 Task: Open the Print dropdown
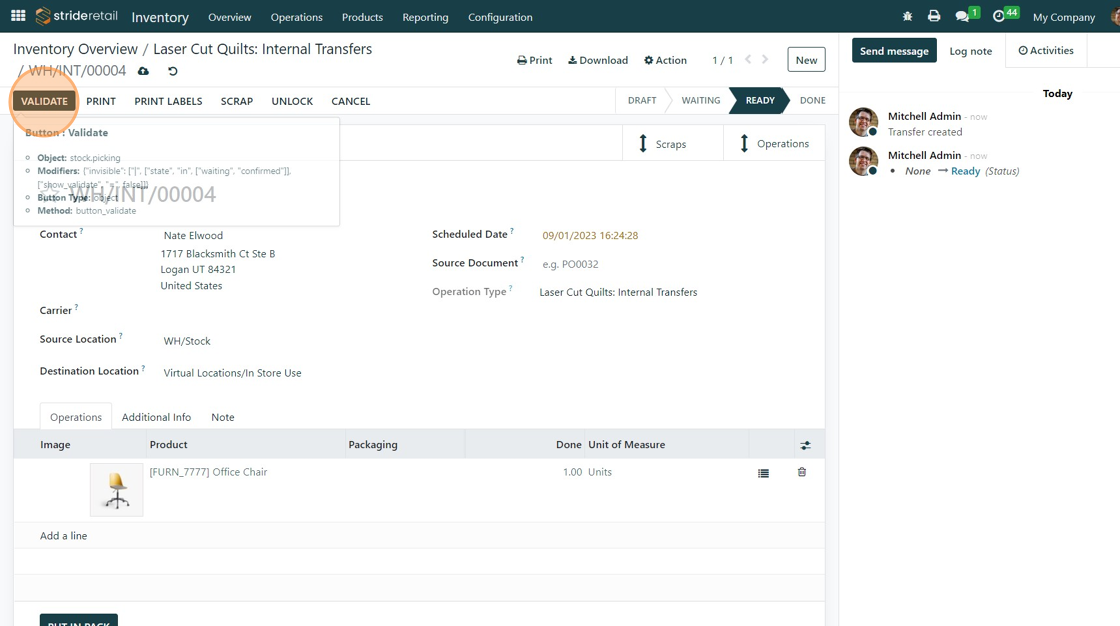coord(534,60)
